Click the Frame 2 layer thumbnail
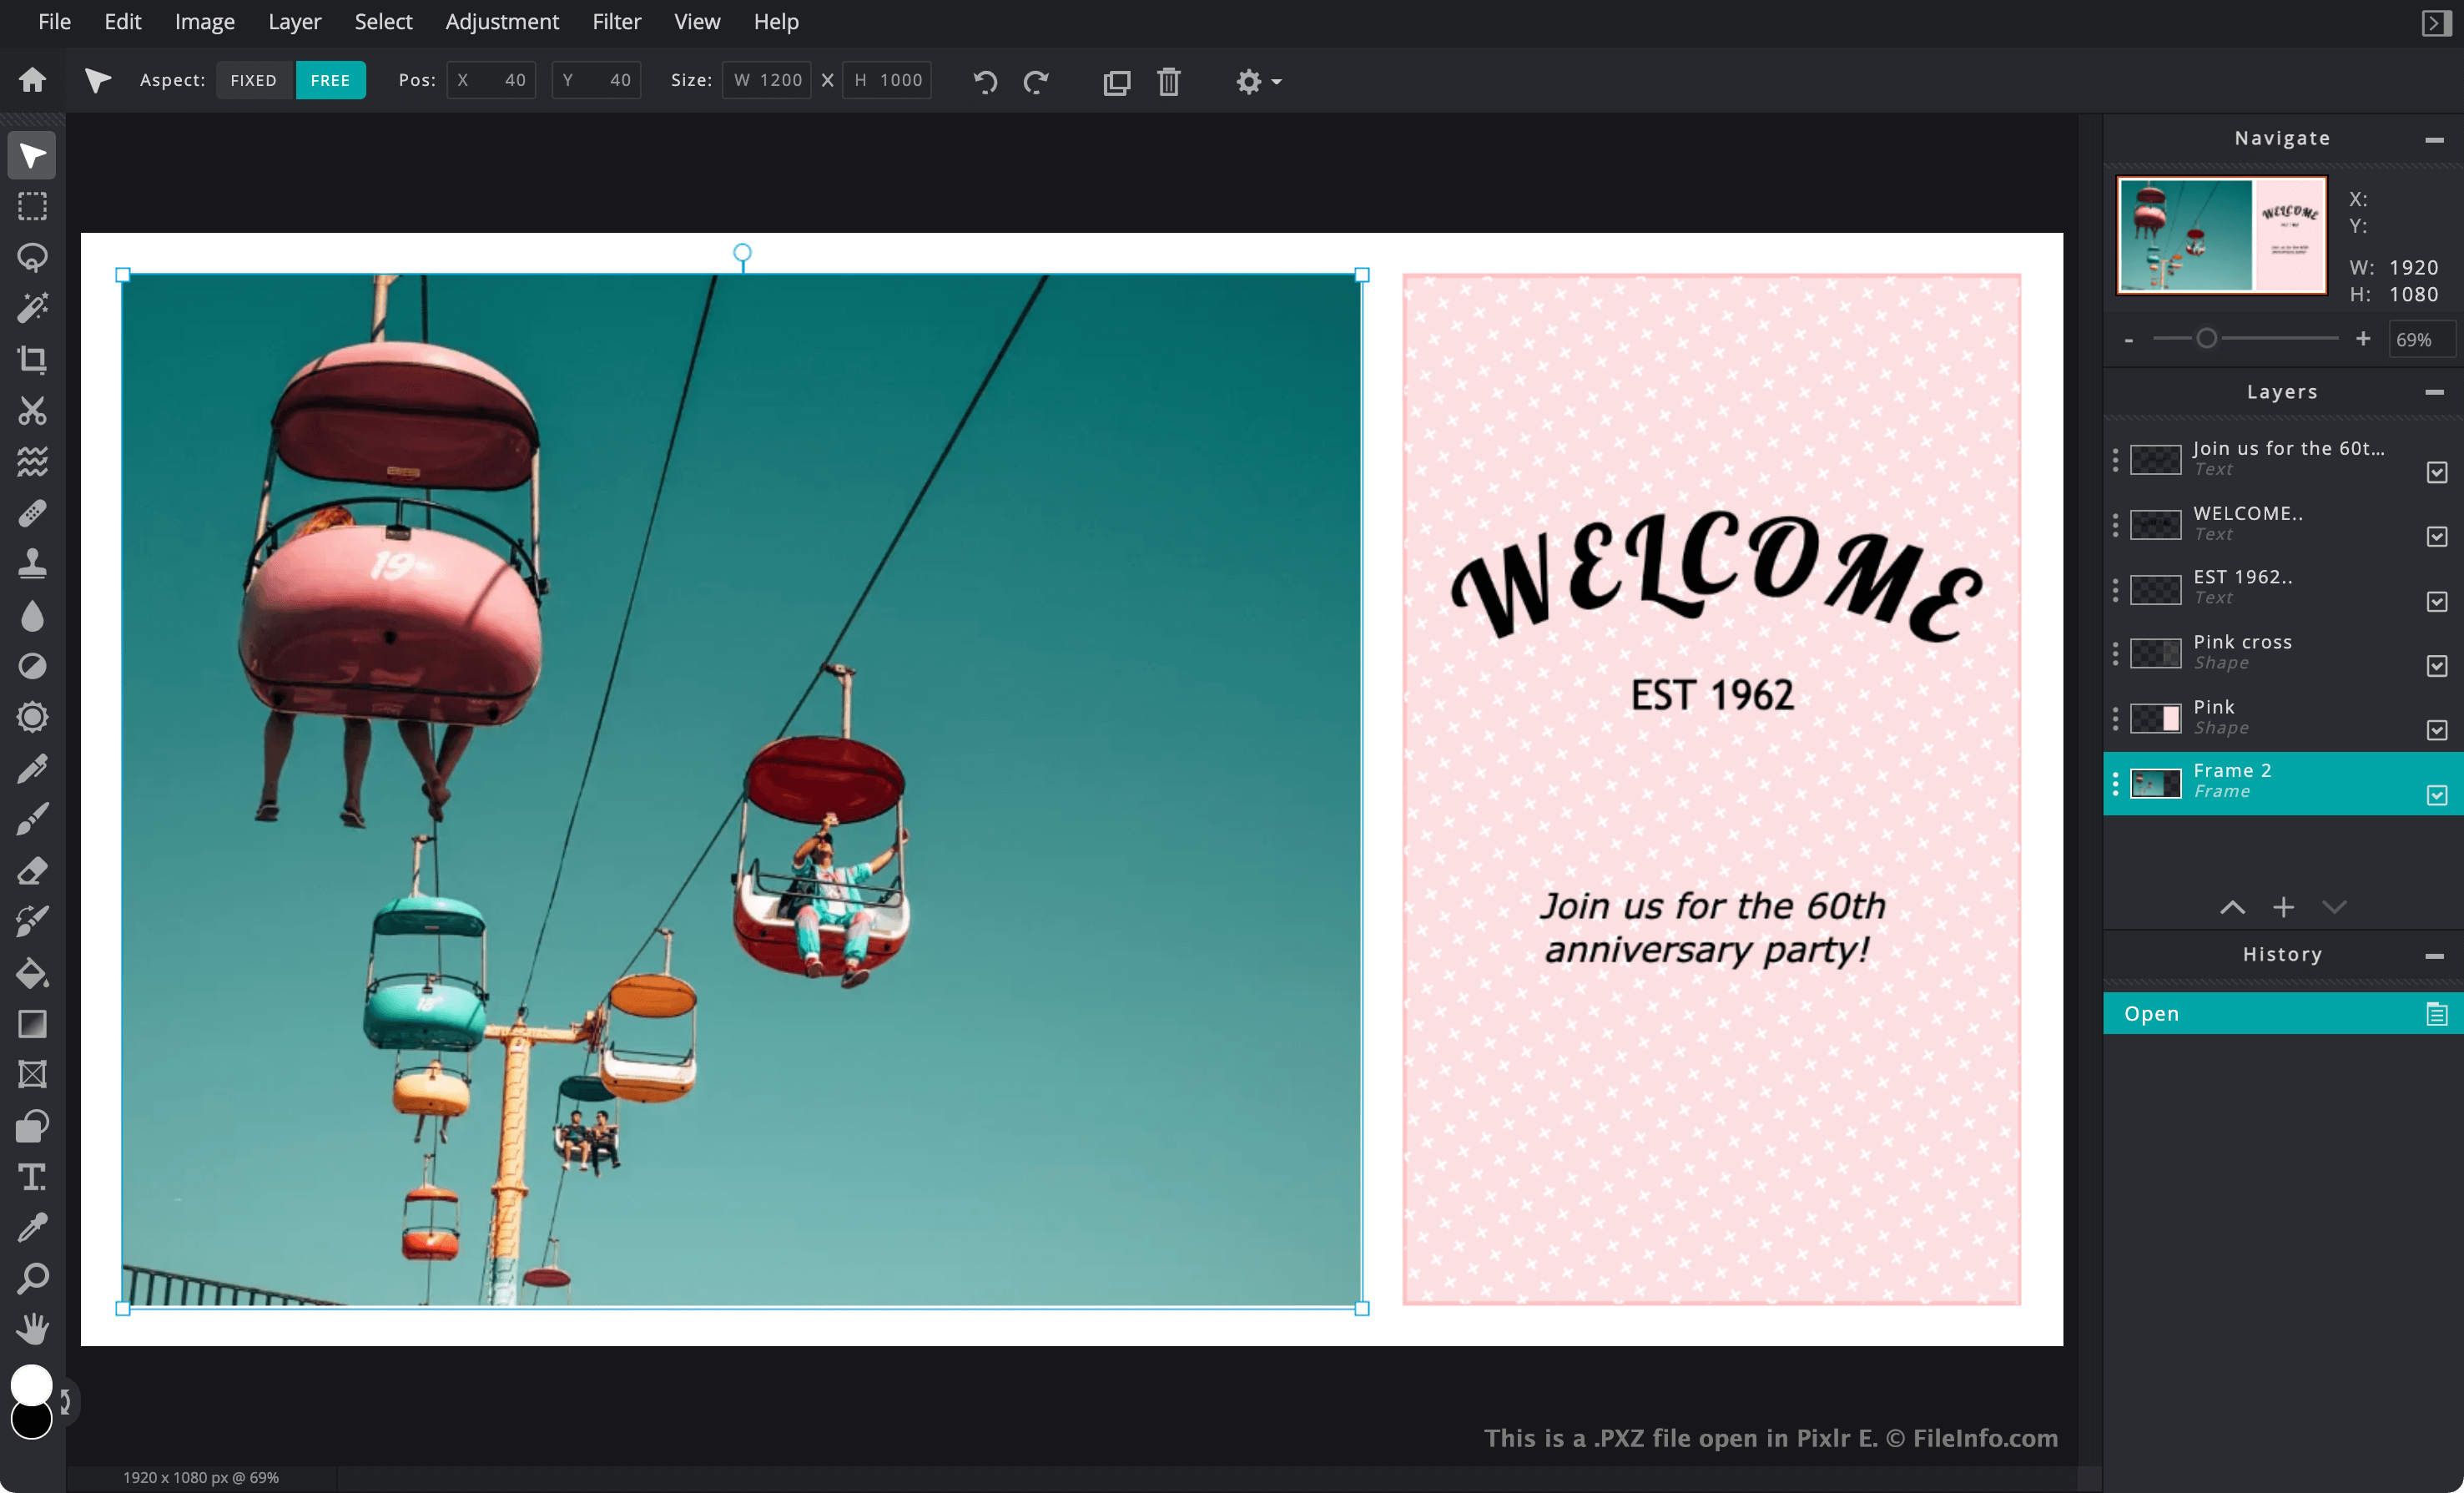2464x1493 pixels. pyautogui.click(x=2156, y=782)
